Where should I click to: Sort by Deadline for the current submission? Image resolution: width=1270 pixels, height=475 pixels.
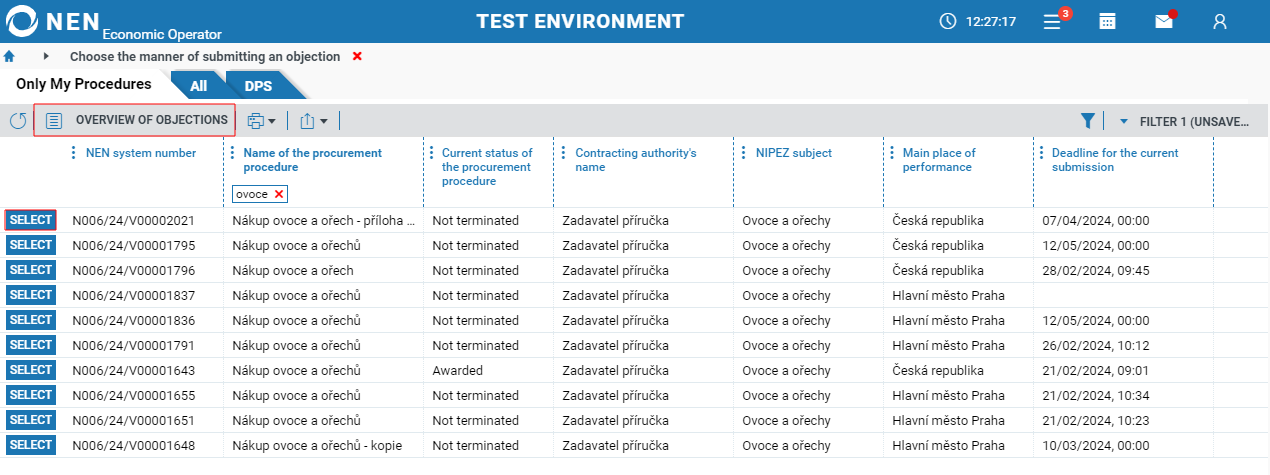1115,160
